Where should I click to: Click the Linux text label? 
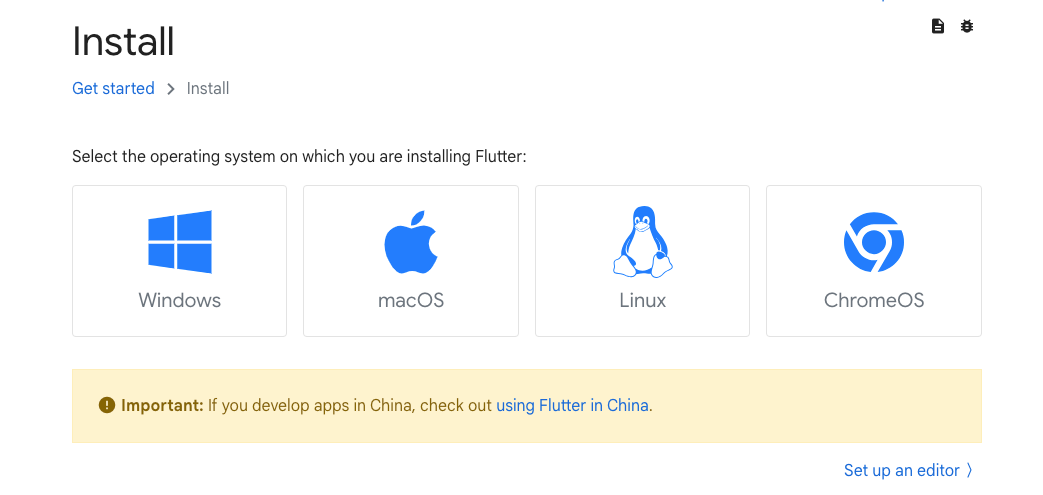643,300
